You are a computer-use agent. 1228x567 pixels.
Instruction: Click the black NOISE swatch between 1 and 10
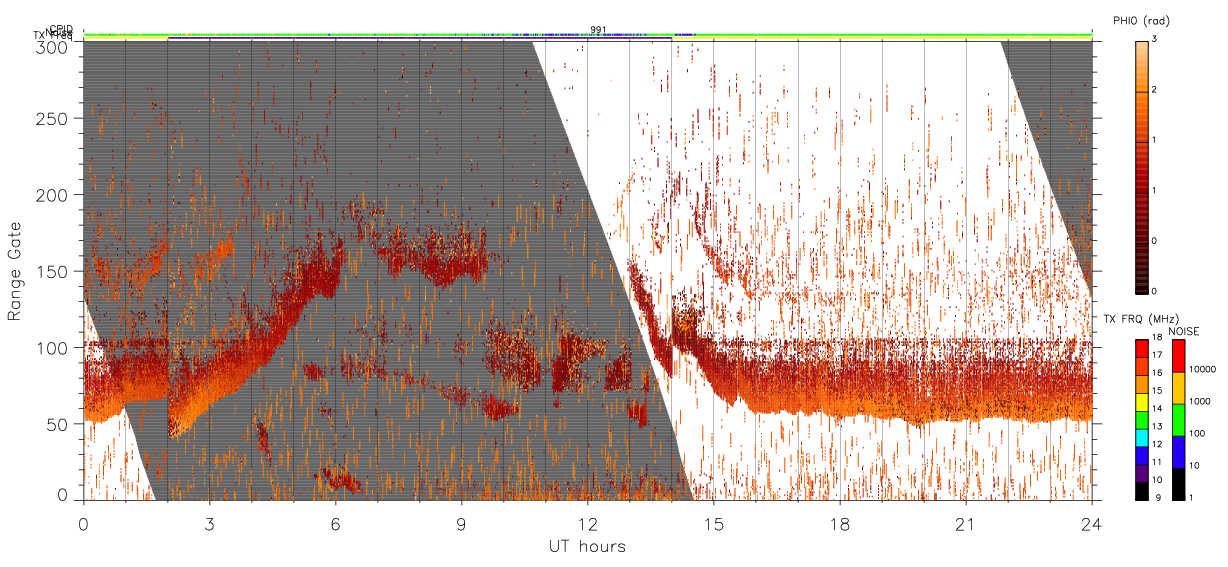tap(1181, 484)
